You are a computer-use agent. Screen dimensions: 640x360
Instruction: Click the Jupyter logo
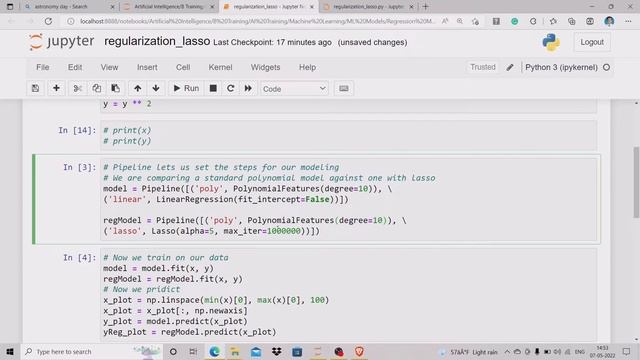[62, 42]
